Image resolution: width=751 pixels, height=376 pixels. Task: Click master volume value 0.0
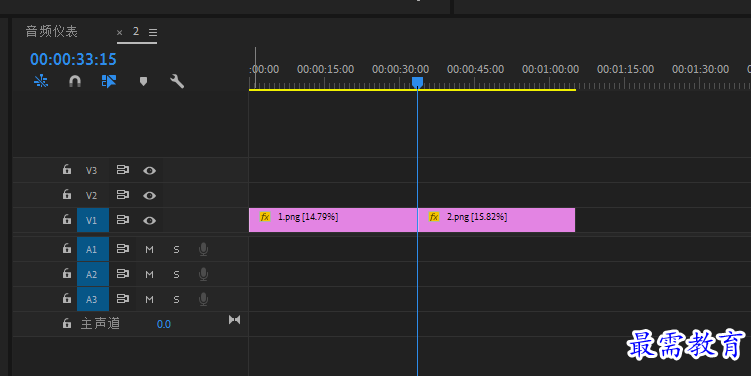tap(164, 324)
